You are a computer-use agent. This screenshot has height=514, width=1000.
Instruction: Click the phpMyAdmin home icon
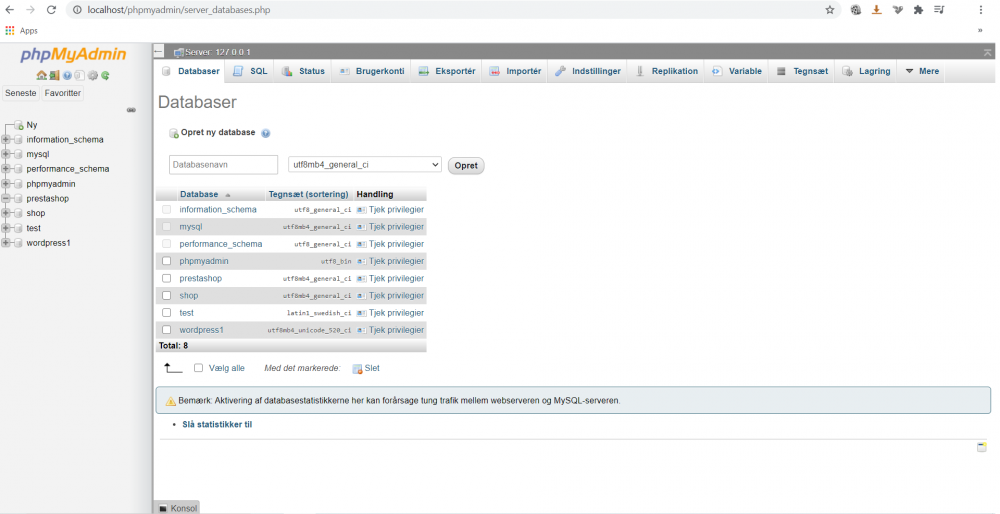click(41, 75)
